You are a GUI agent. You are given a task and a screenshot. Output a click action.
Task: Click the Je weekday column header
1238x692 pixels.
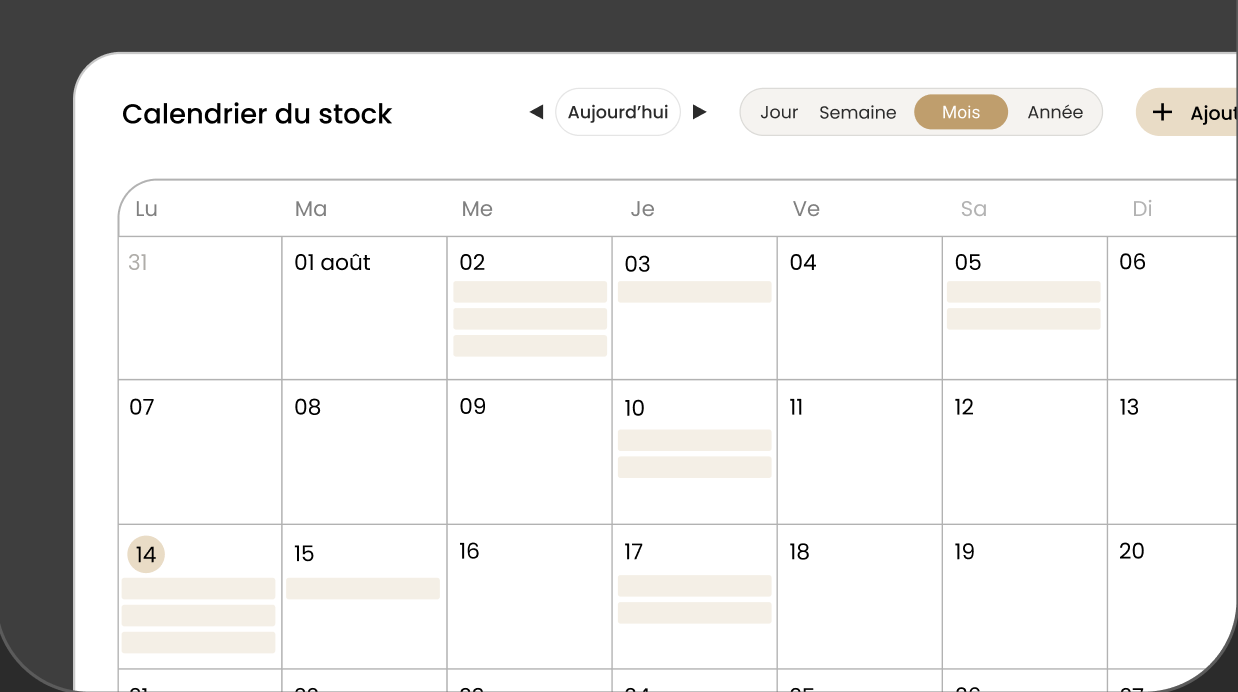(642, 209)
